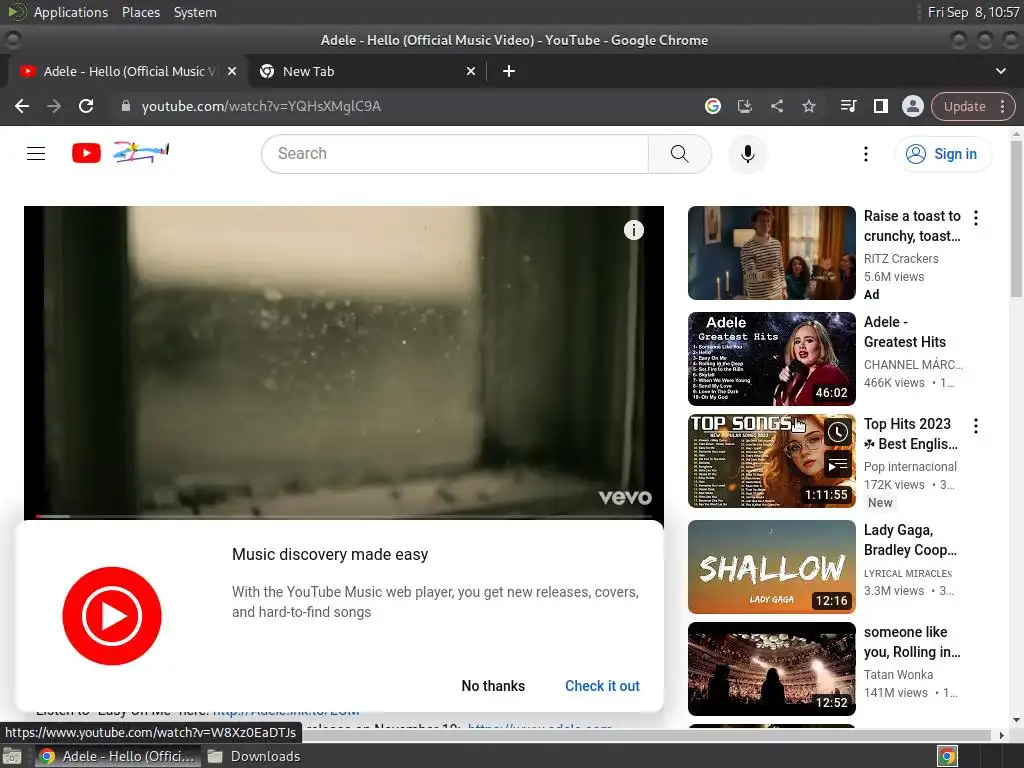Click someone like you, Rolling in title
Viewport: 1024px width, 768px height.
point(912,642)
